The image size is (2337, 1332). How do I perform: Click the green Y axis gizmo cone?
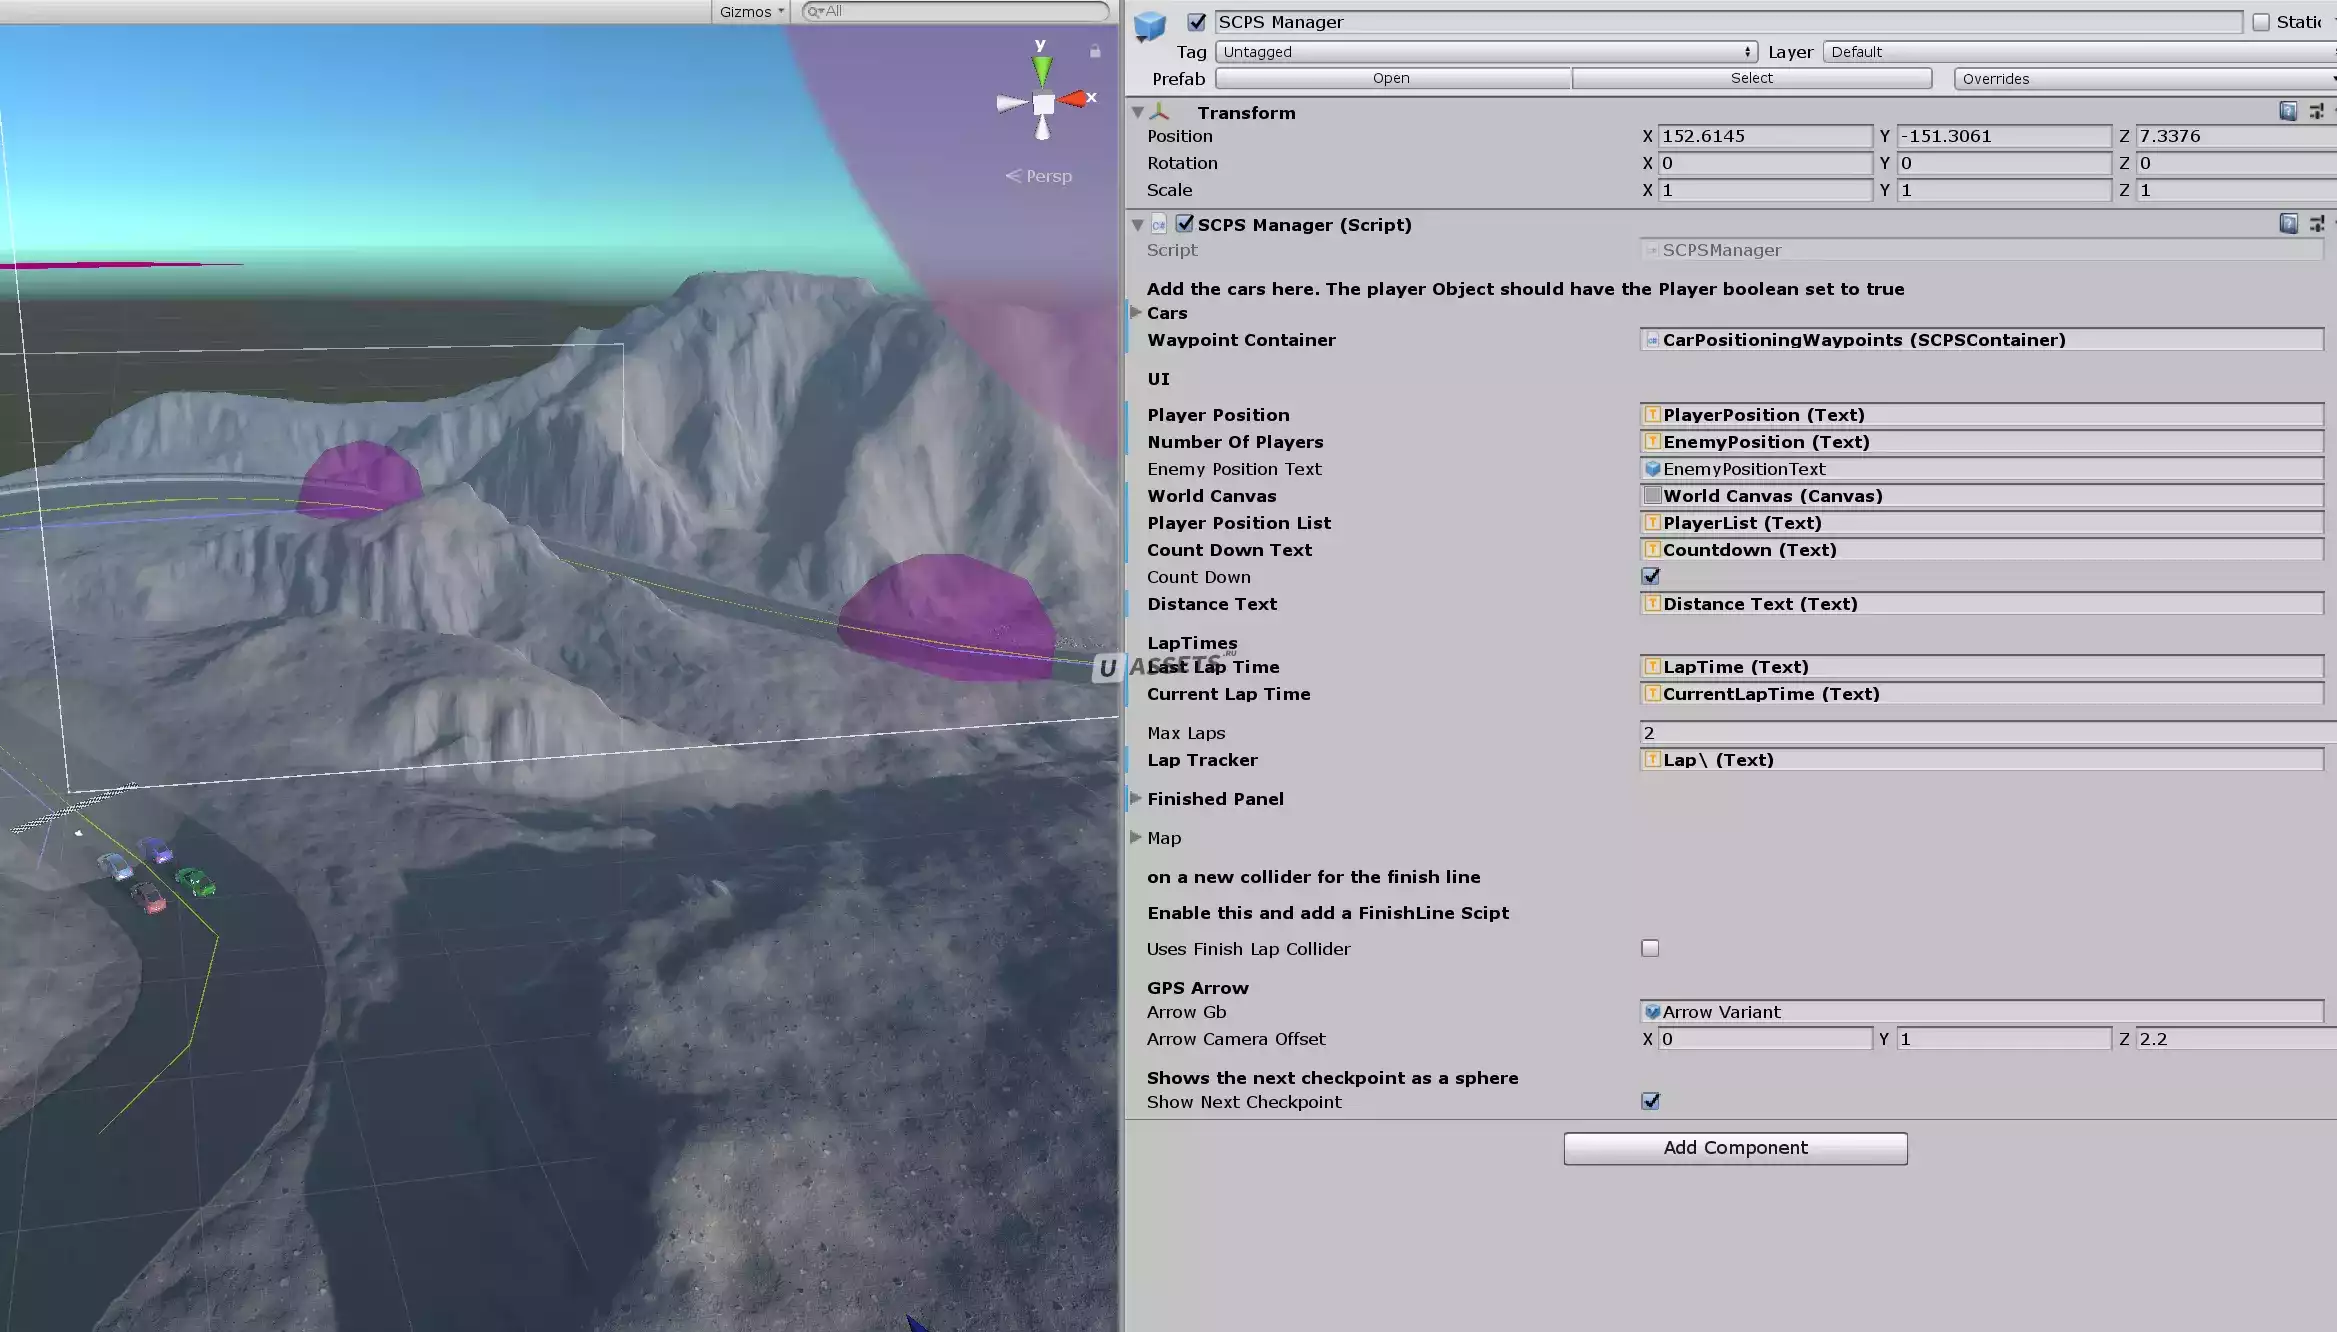click(x=1042, y=70)
